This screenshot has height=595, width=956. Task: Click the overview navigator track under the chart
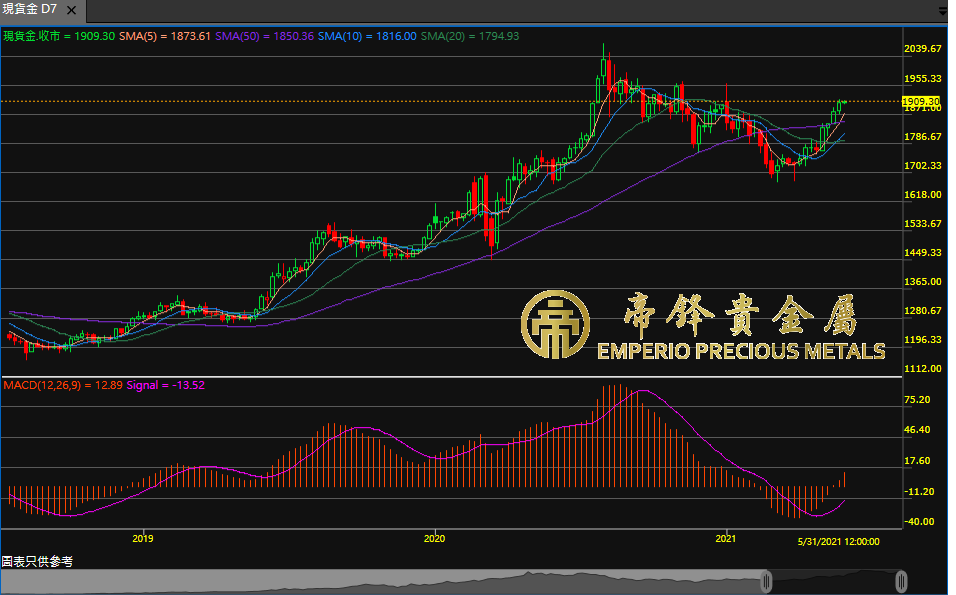451,582
